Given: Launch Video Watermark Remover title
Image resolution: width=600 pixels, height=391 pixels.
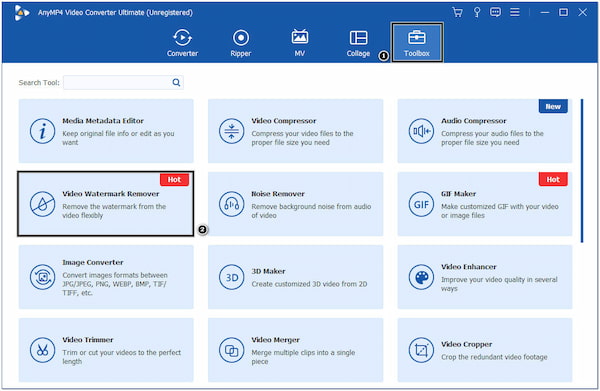Looking at the screenshot, I should click(x=111, y=194).
